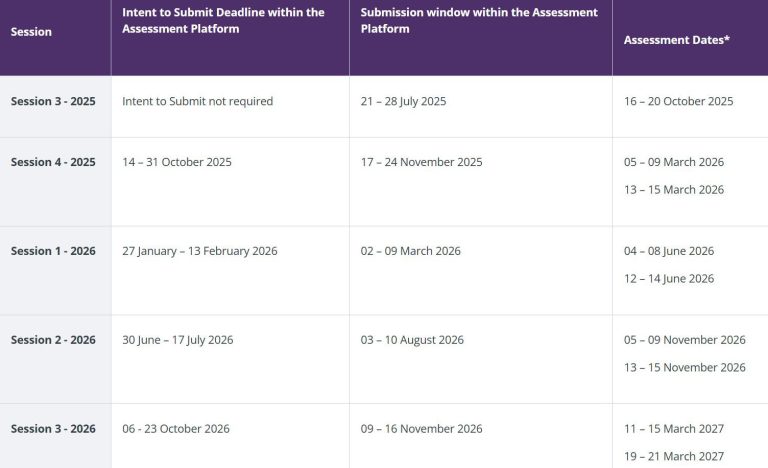
Task: Select the "19 – 21 March 2027" assessment date
Action: tap(673, 457)
